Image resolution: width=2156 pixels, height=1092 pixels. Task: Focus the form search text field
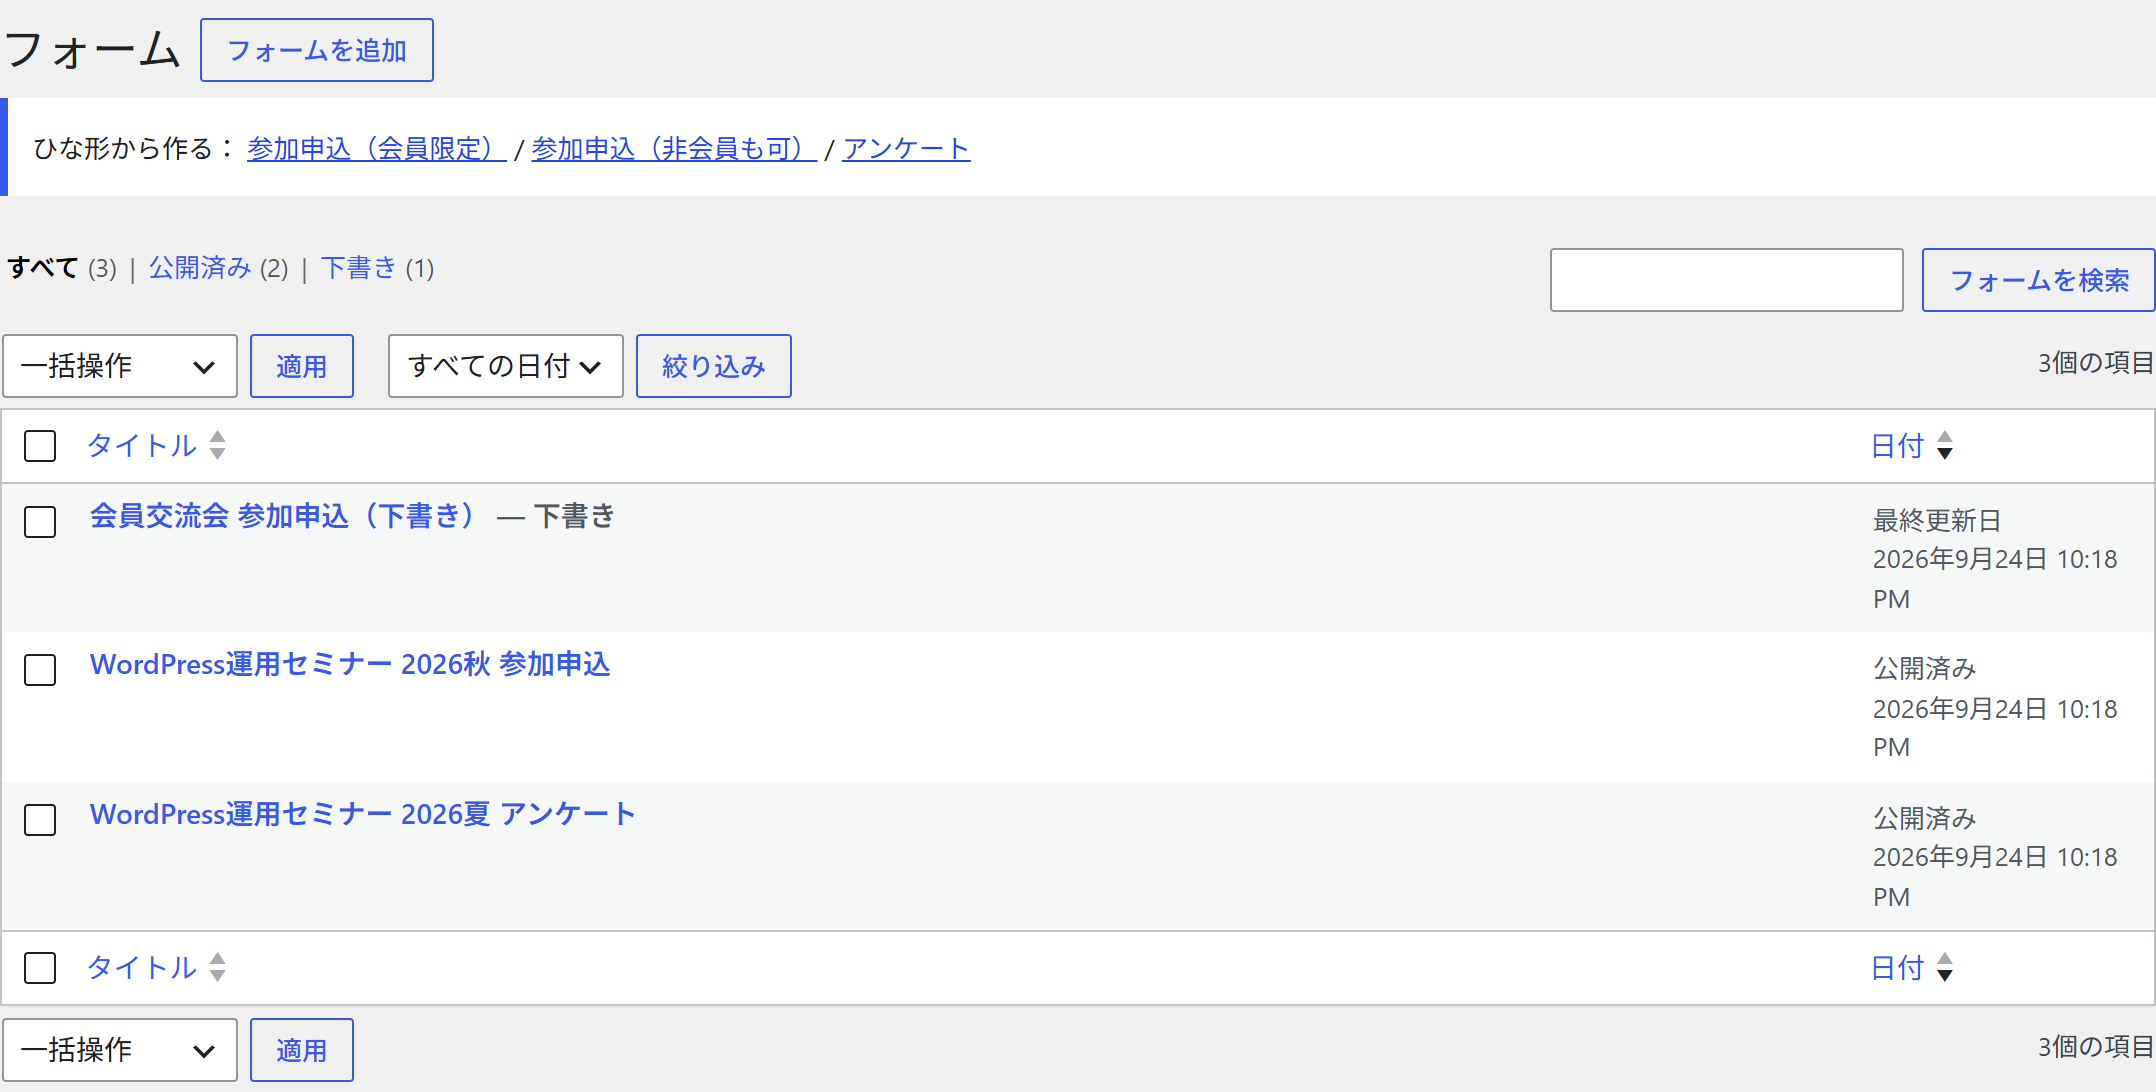(1727, 280)
